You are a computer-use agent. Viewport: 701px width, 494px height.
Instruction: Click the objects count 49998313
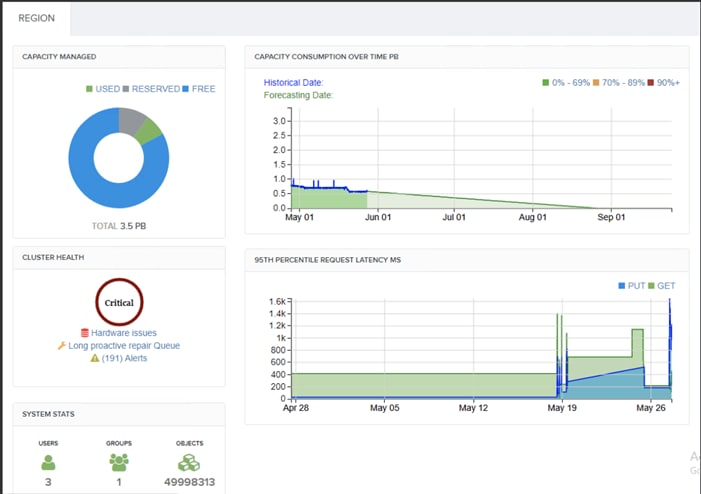(190, 482)
